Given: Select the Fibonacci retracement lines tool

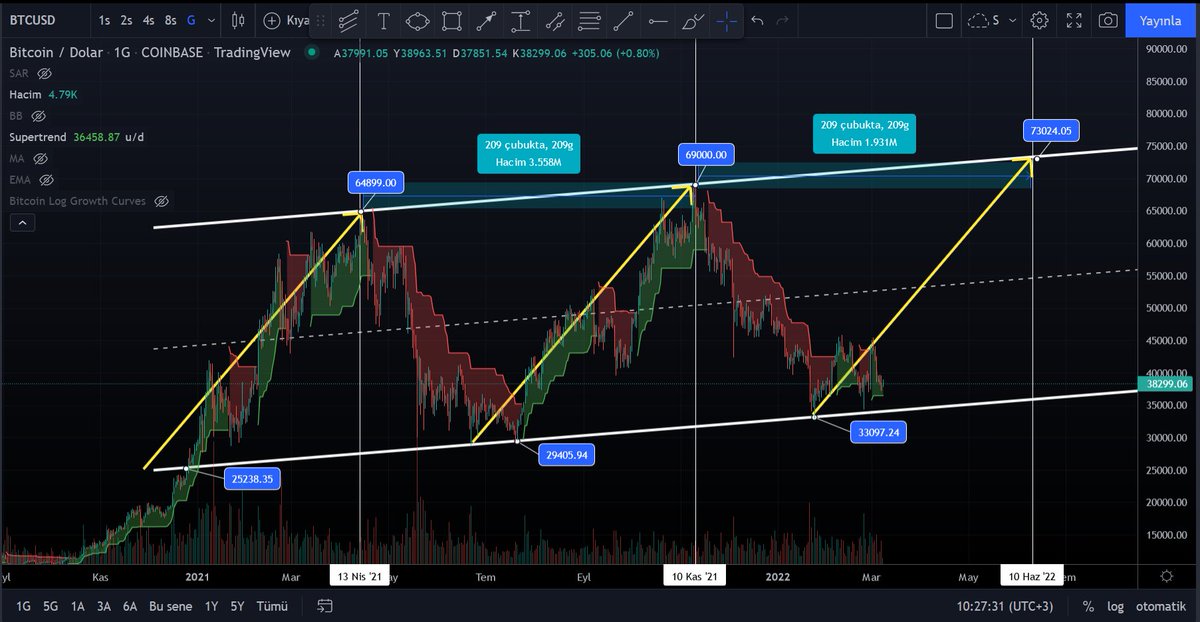Looking at the screenshot, I should (x=589, y=20).
